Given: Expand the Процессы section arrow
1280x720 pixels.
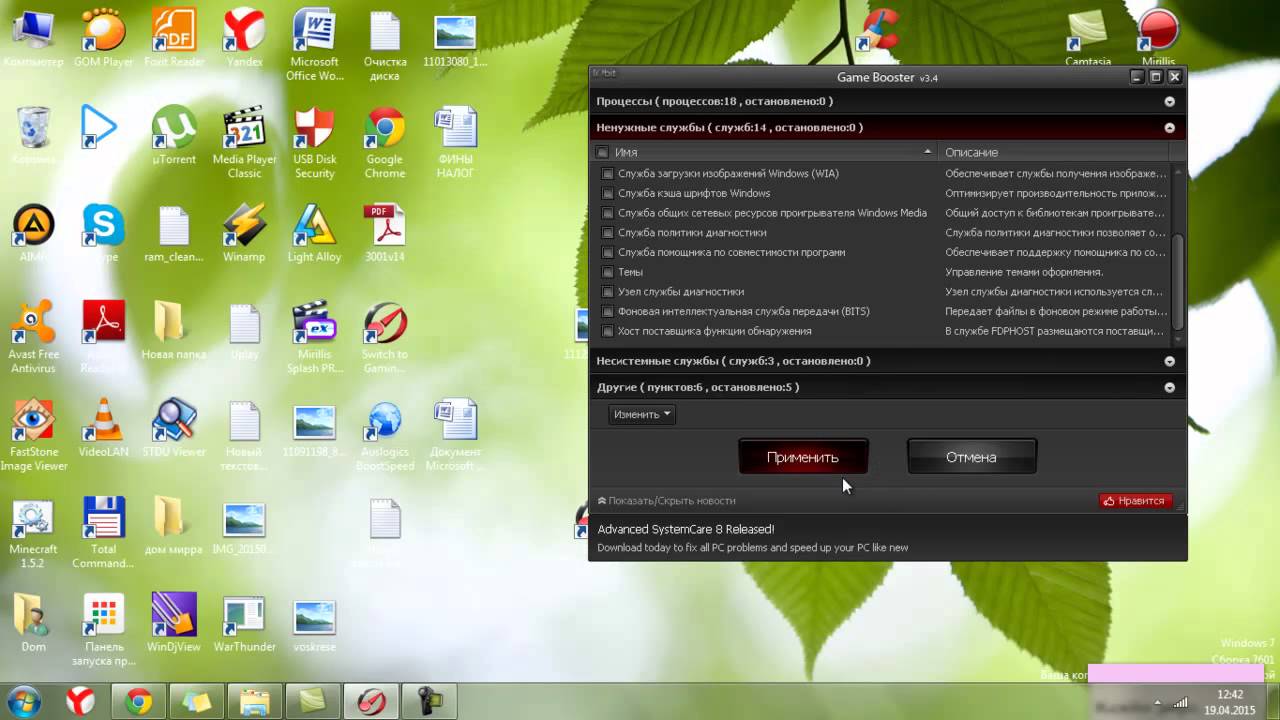Looking at the screenshot, I should coord(1169,101).
